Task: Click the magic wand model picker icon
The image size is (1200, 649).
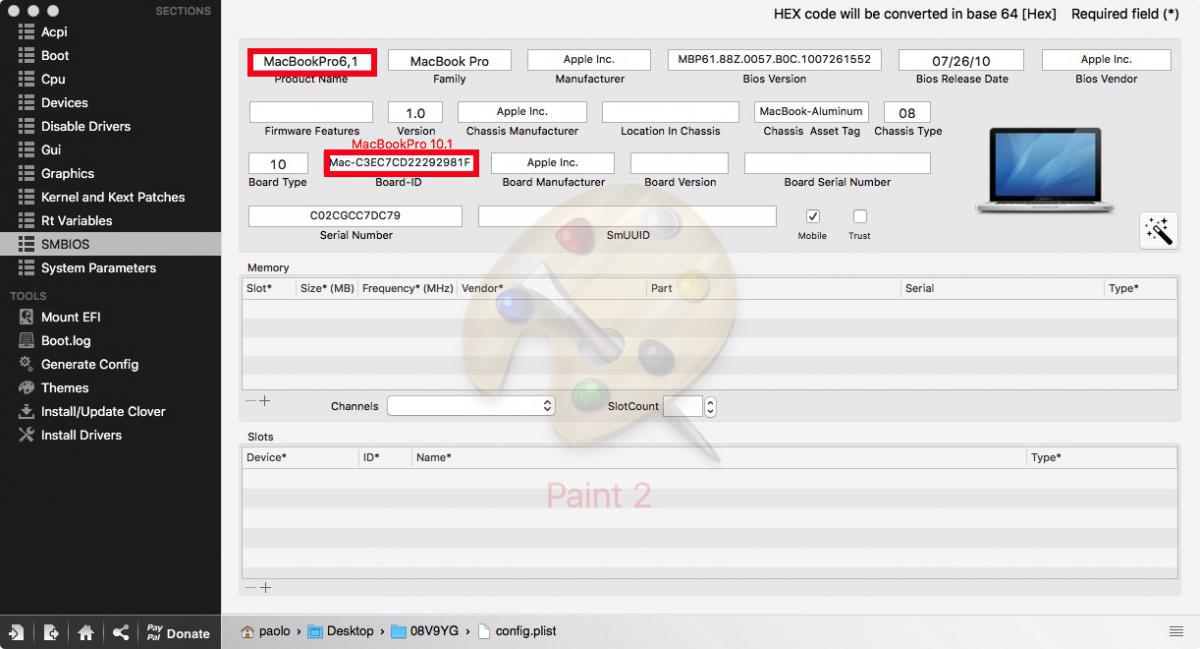Action: (x=1158, y=230)
